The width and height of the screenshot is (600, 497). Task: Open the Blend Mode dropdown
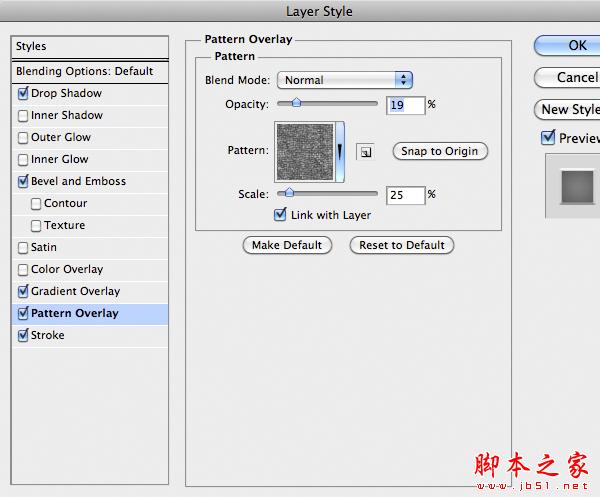tap(345, 80)
